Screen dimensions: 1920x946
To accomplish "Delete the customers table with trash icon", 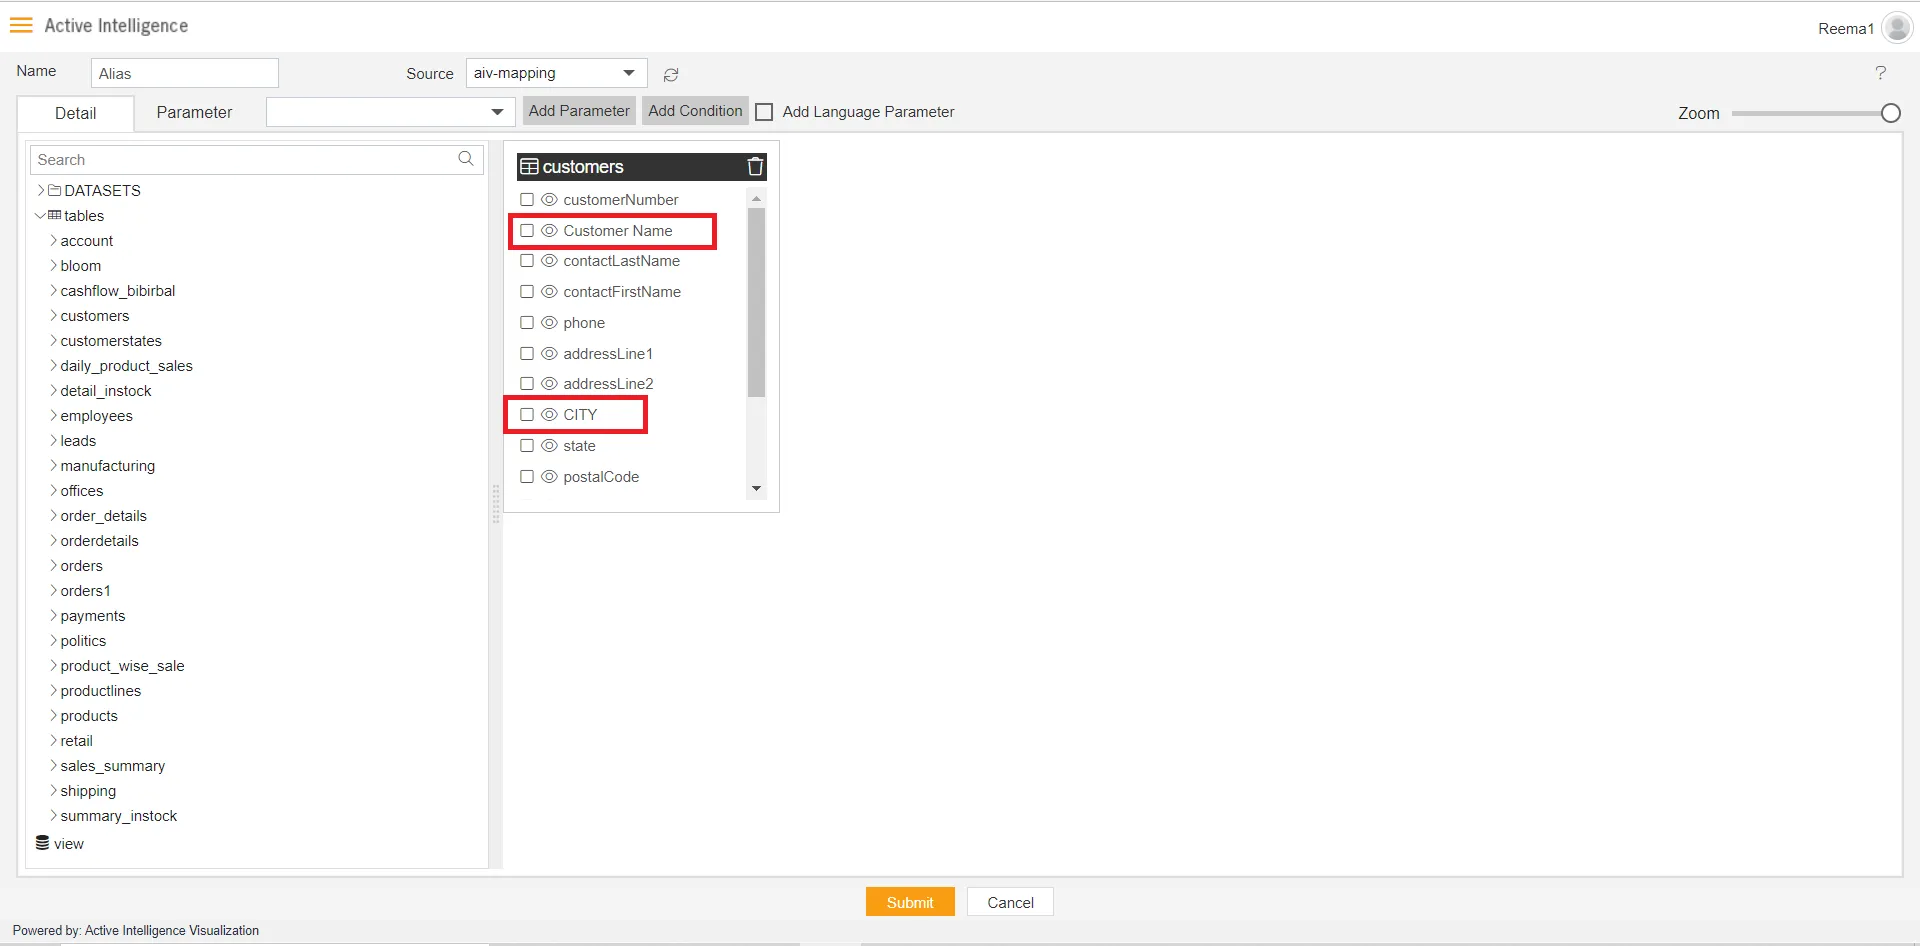I will 755,167.
